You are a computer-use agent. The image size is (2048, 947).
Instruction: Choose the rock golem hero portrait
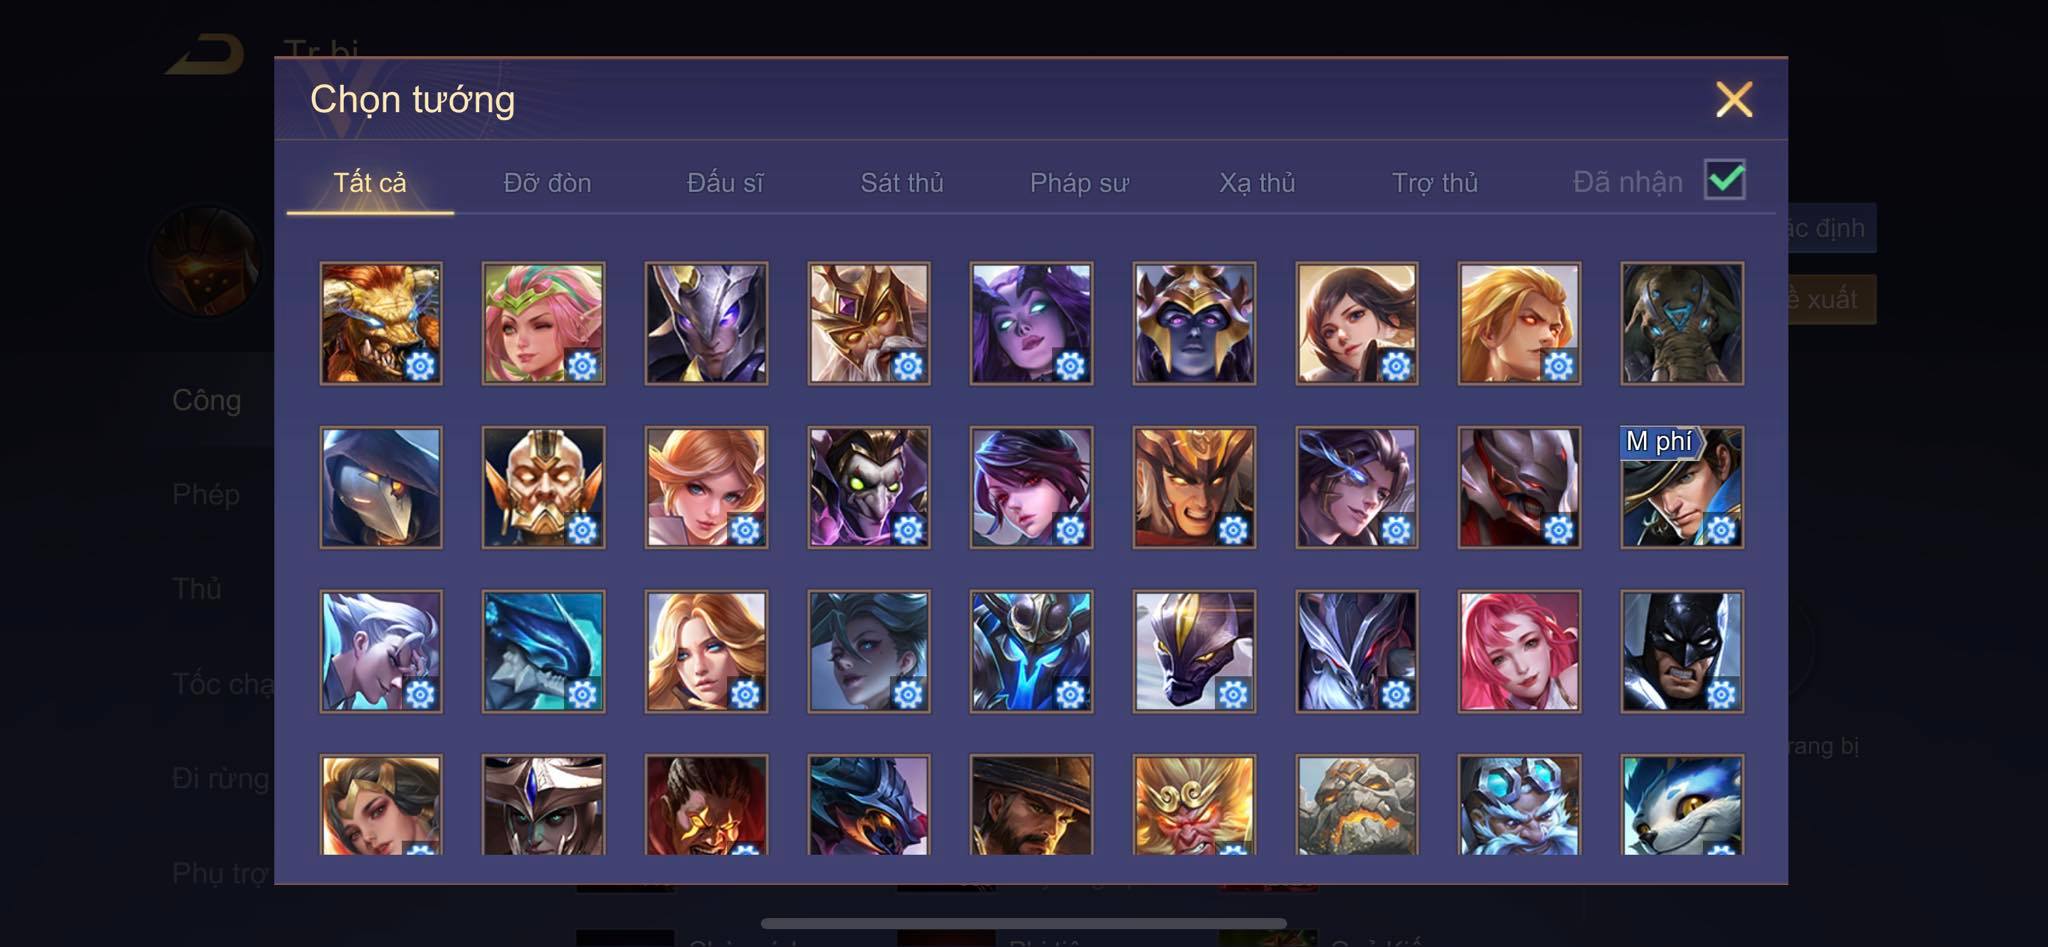1357,805
